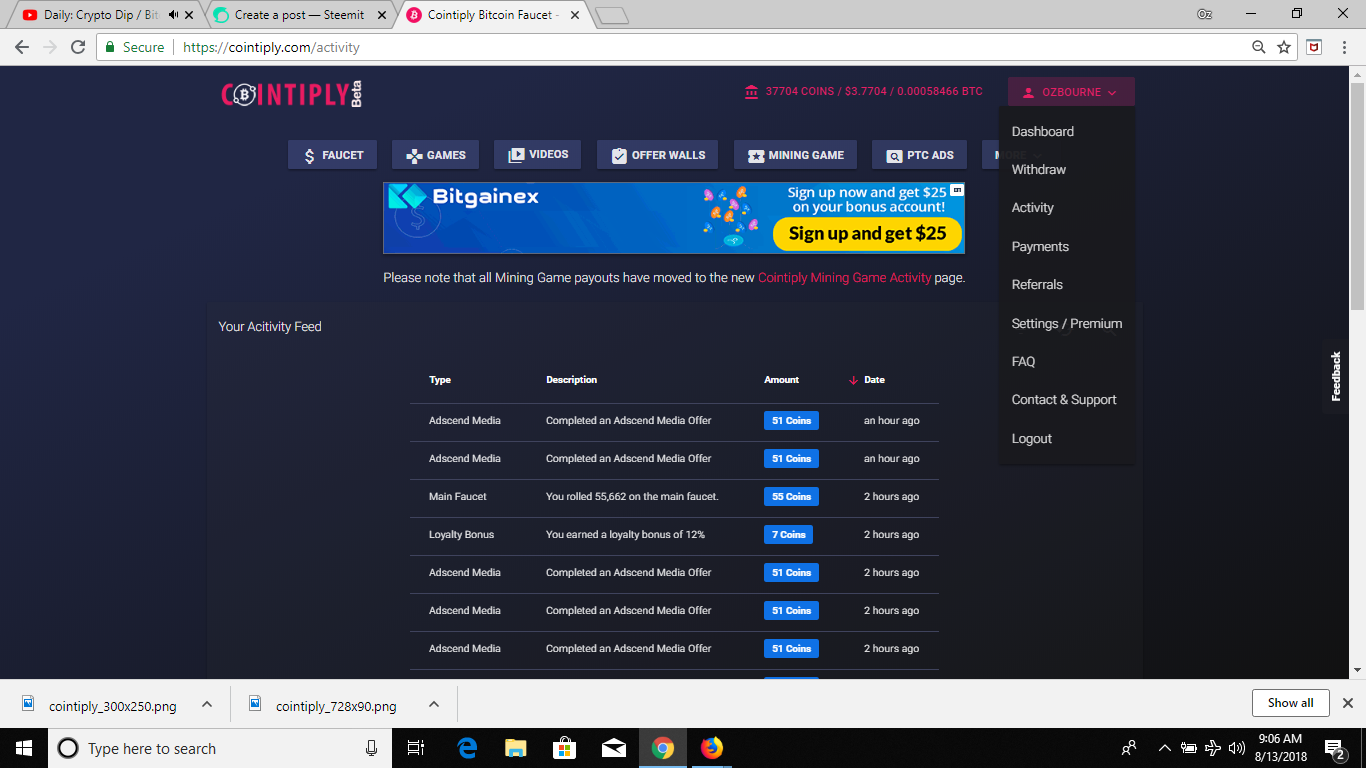Open the Games section
The width and height of the screenshot is (1366, 768).
pos(435,155)
